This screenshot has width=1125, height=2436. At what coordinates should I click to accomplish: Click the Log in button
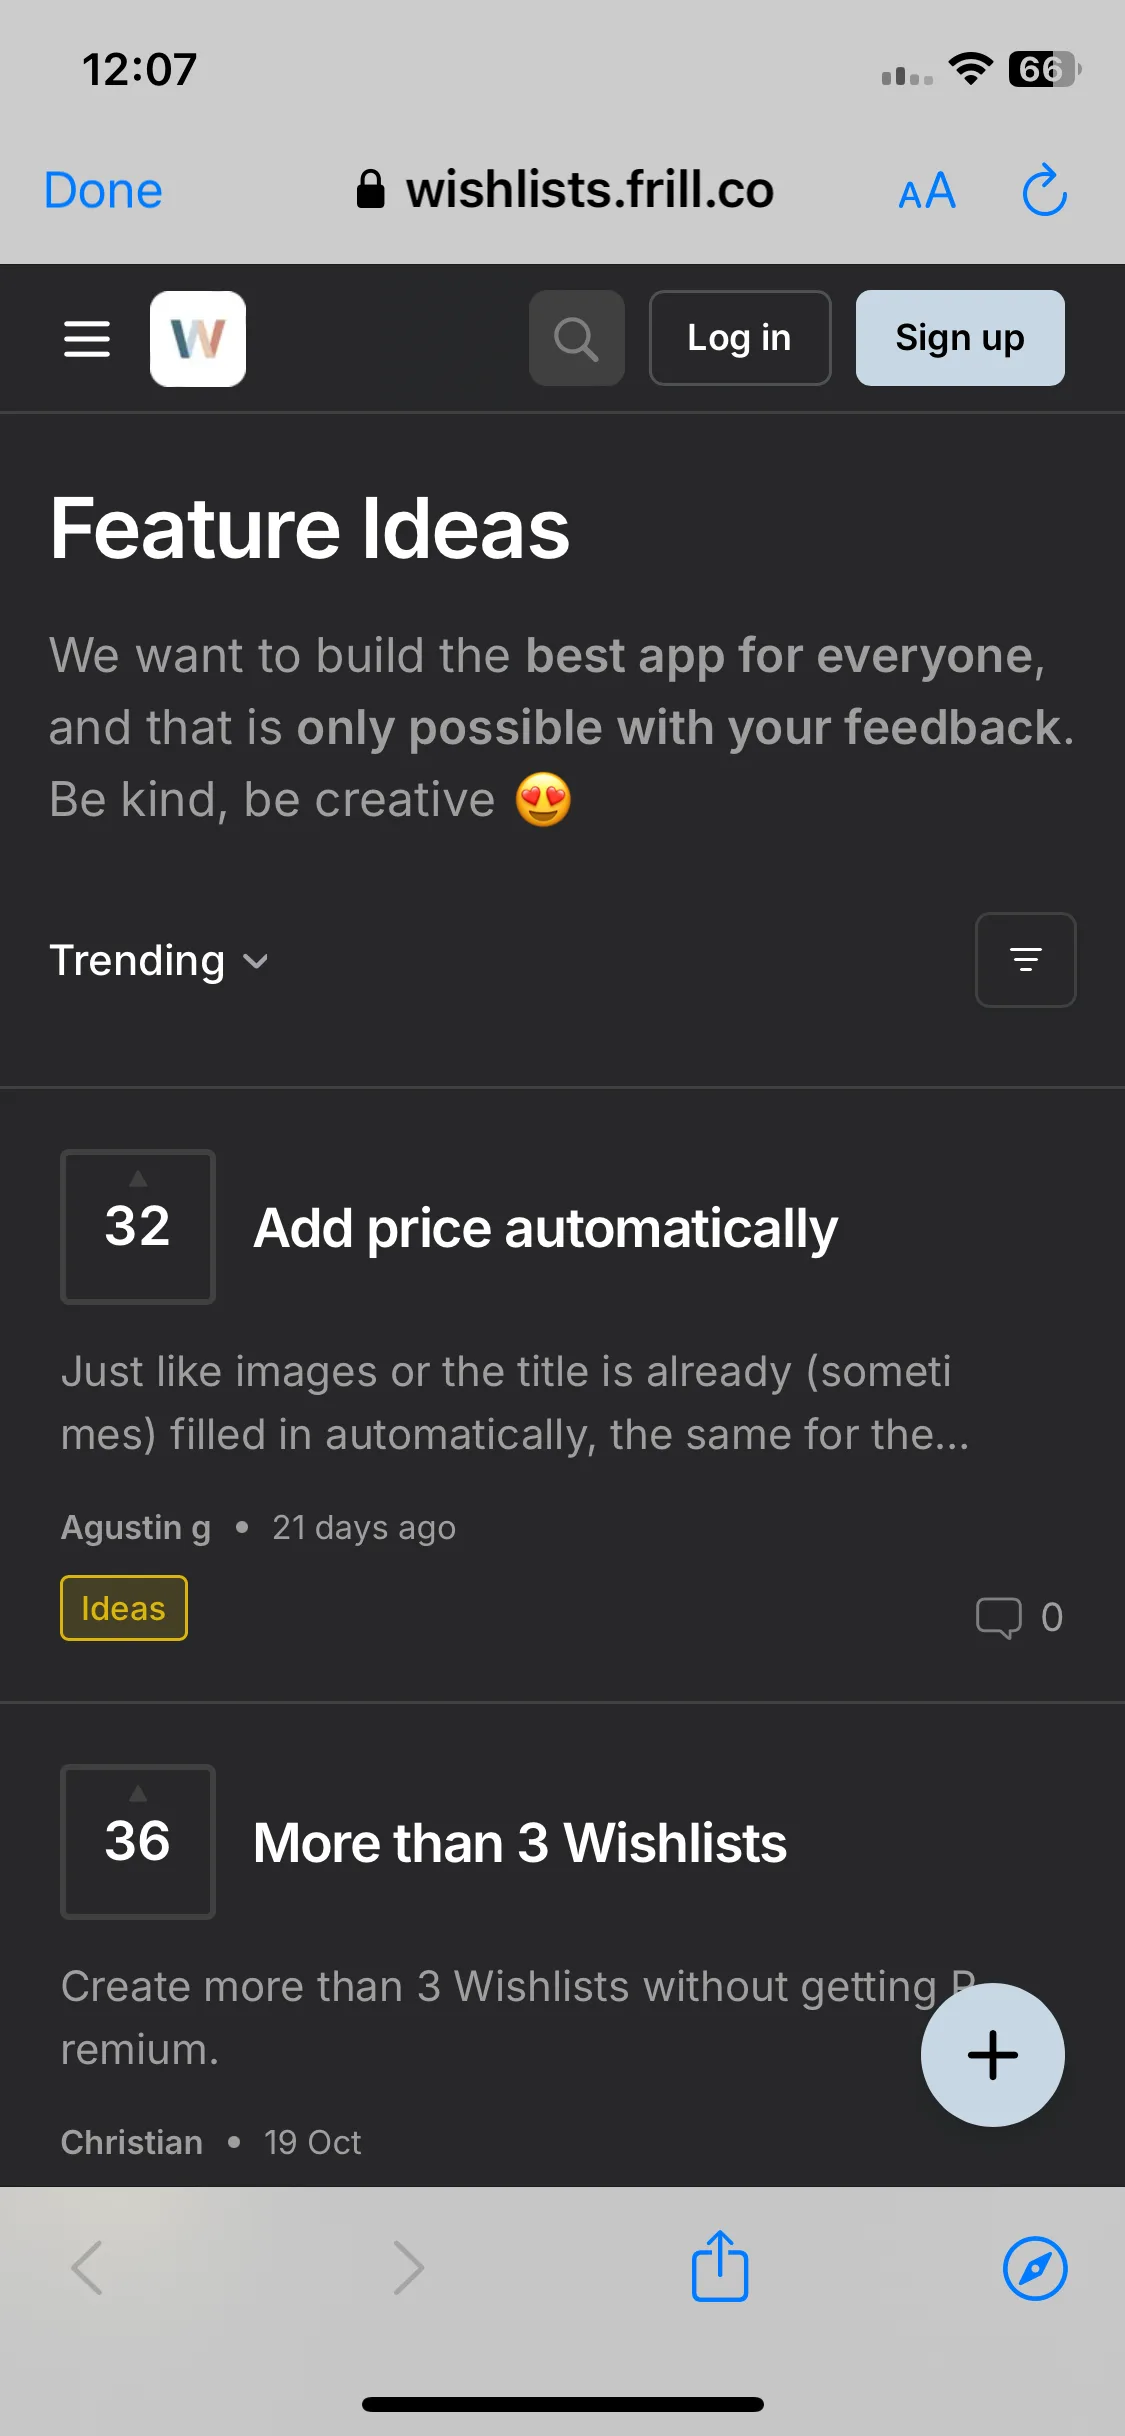coord(740,338)
